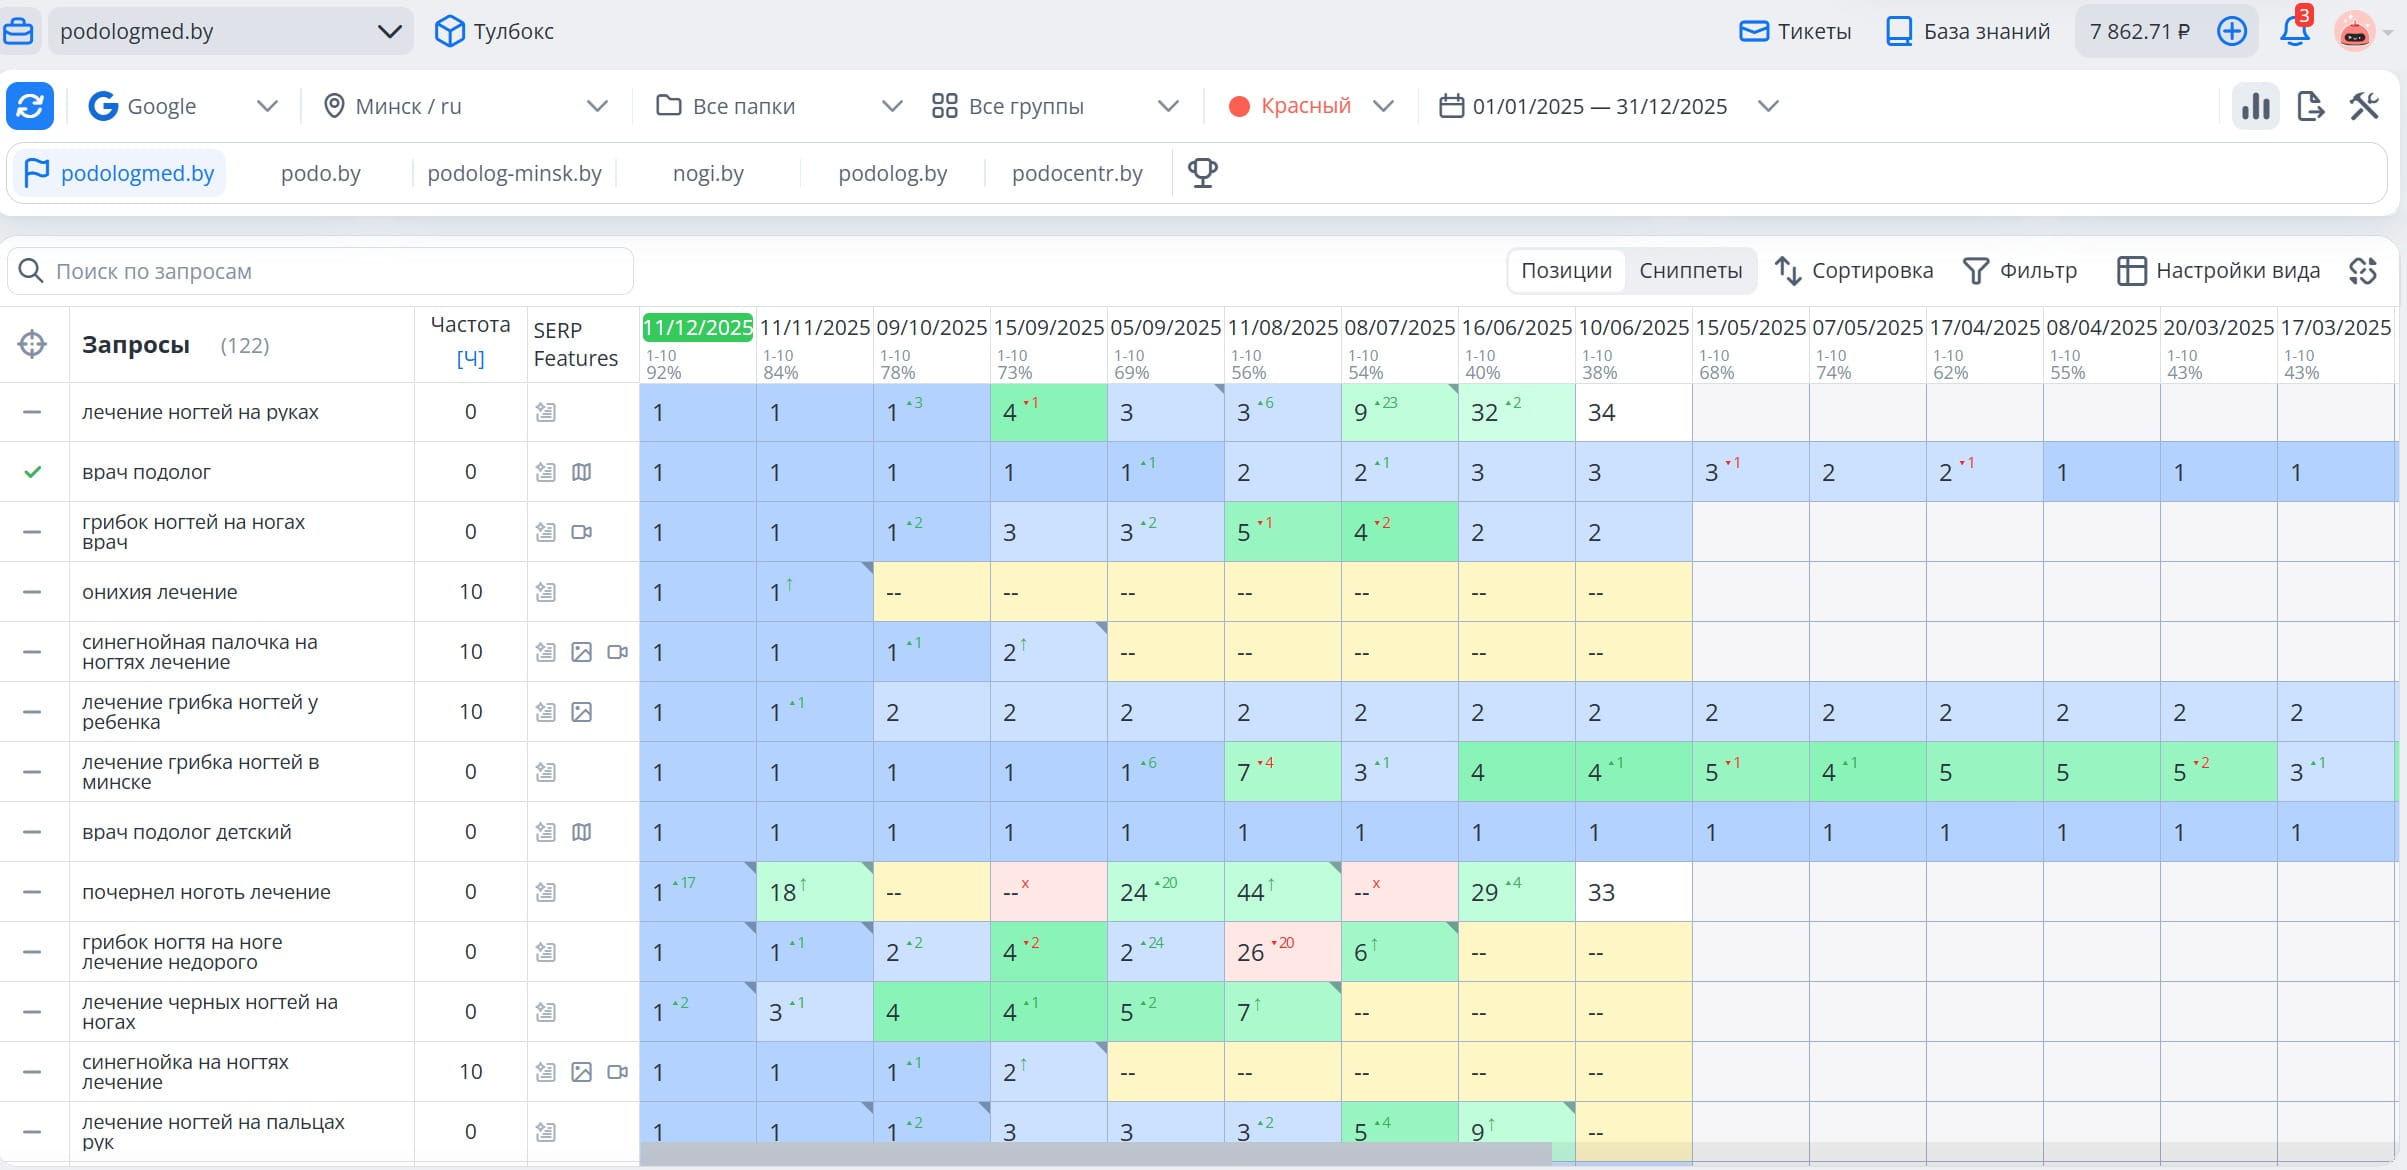Open Тикеты link
This screenshot has width=2407, height=1170.
pos(1795,31)
